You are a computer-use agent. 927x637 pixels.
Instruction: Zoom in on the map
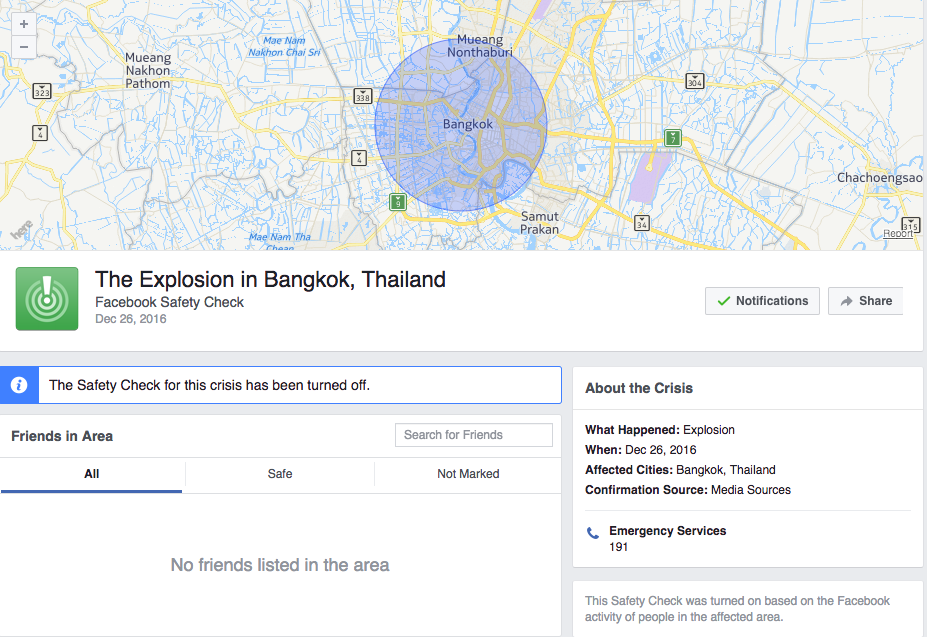pos(24,23)
